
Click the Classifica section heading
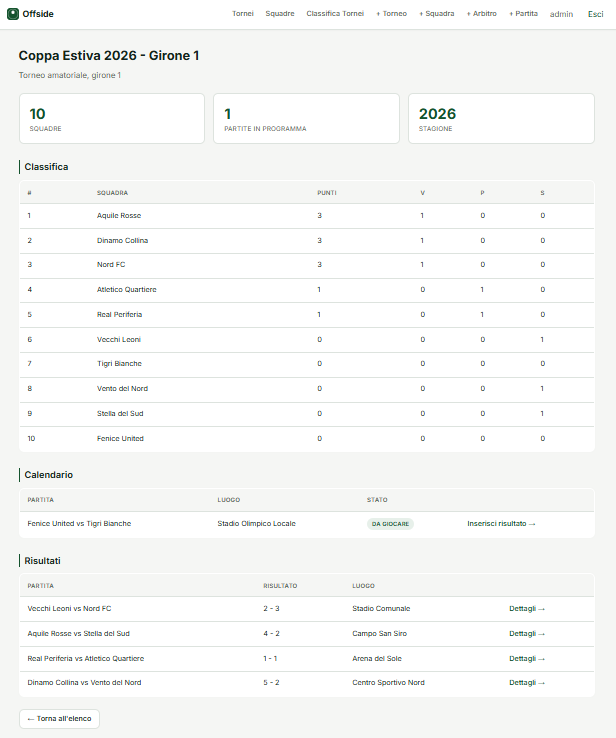coord(46,167)
